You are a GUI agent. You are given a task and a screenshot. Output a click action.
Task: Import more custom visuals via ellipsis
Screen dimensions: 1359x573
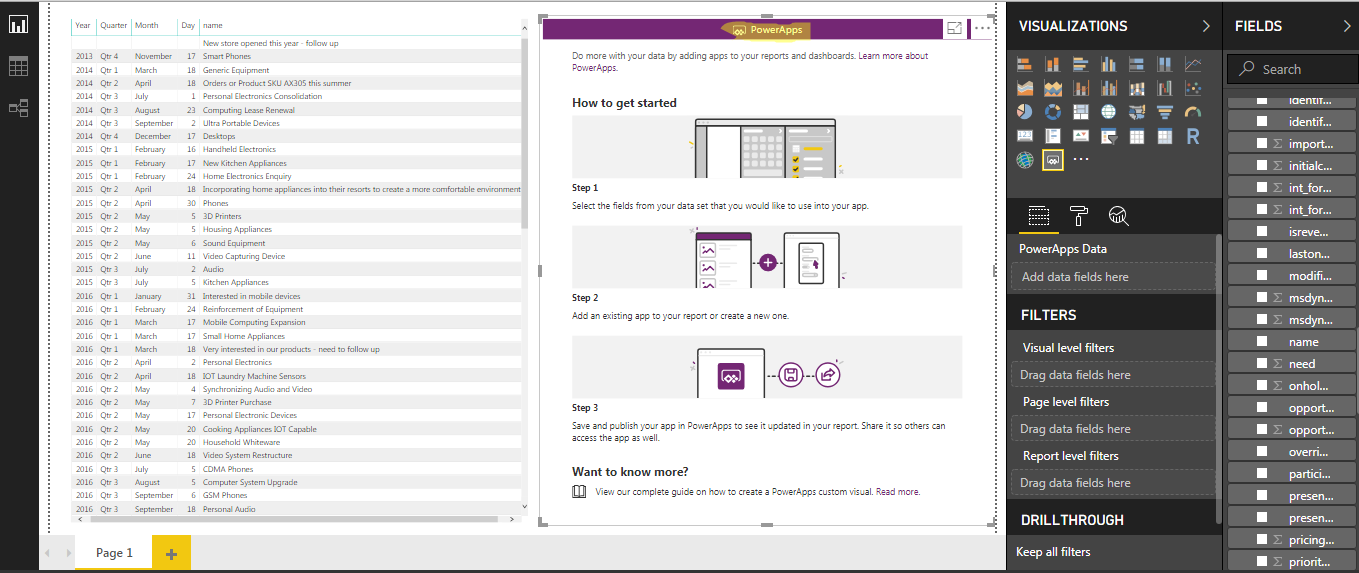(1080, 160)
